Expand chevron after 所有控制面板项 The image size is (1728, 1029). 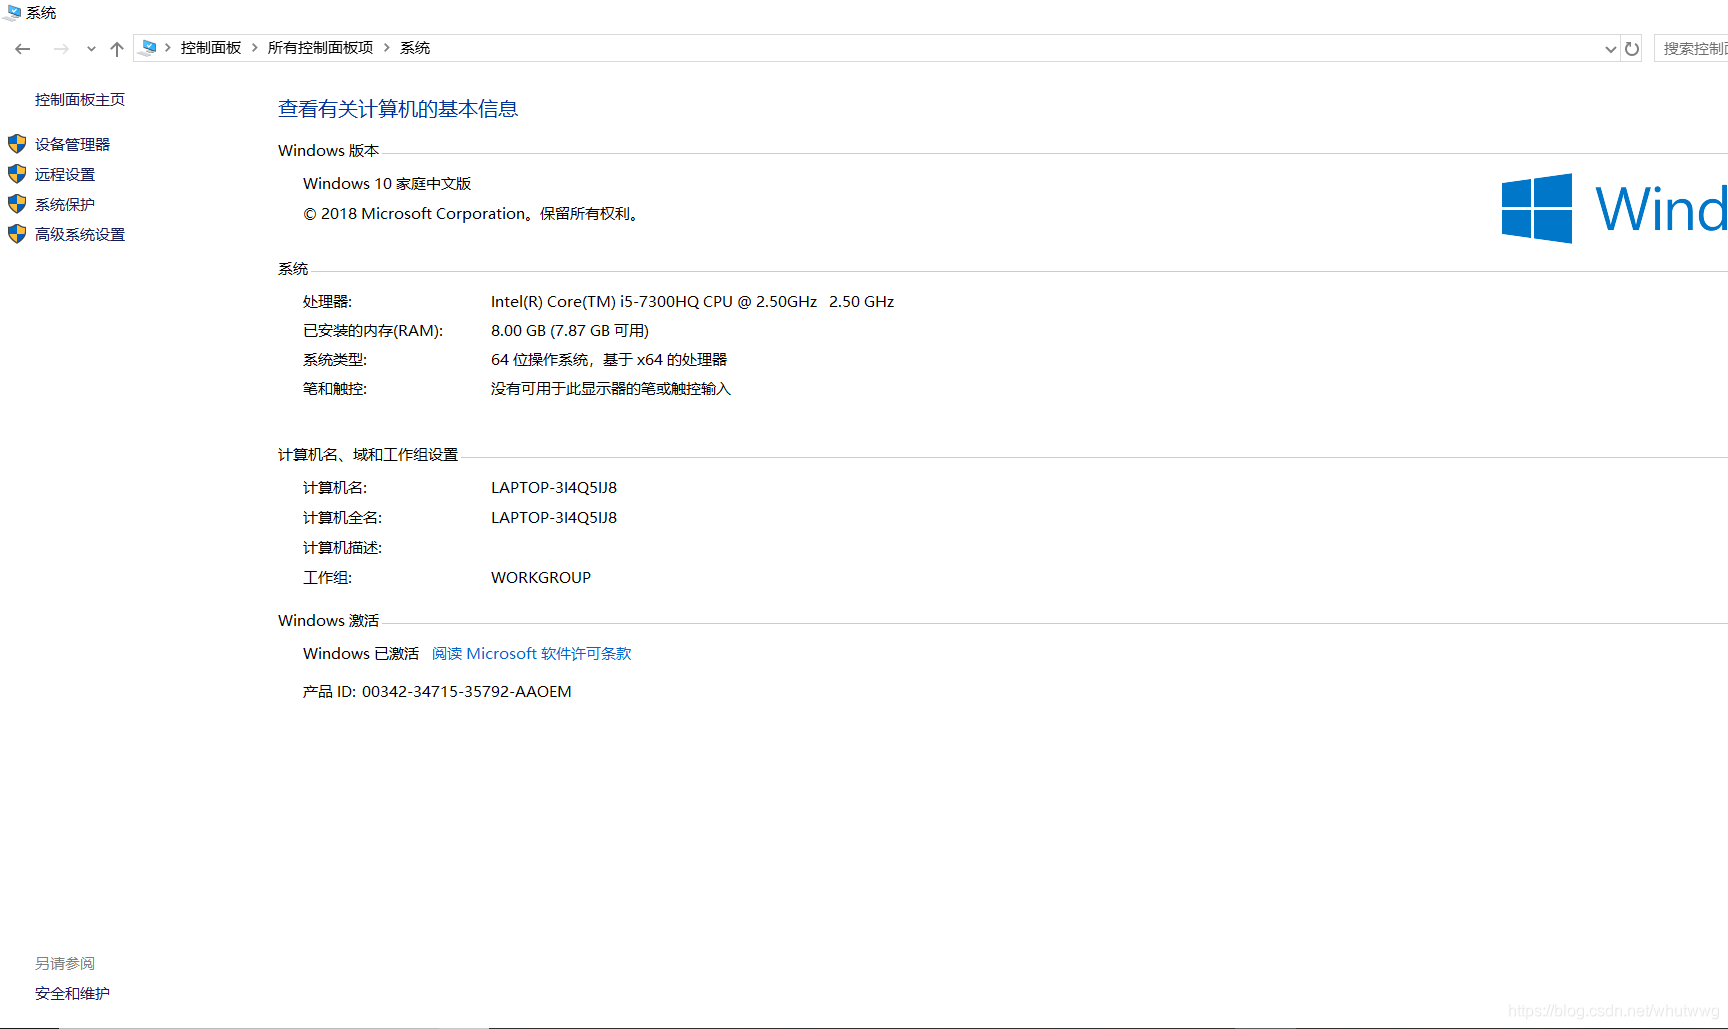[387, 48]
